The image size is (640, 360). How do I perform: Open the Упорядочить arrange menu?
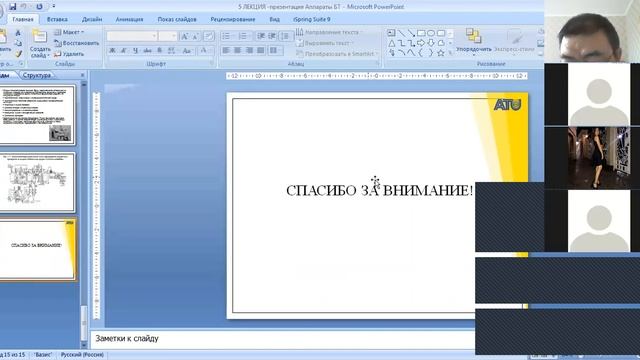point(473,42)
